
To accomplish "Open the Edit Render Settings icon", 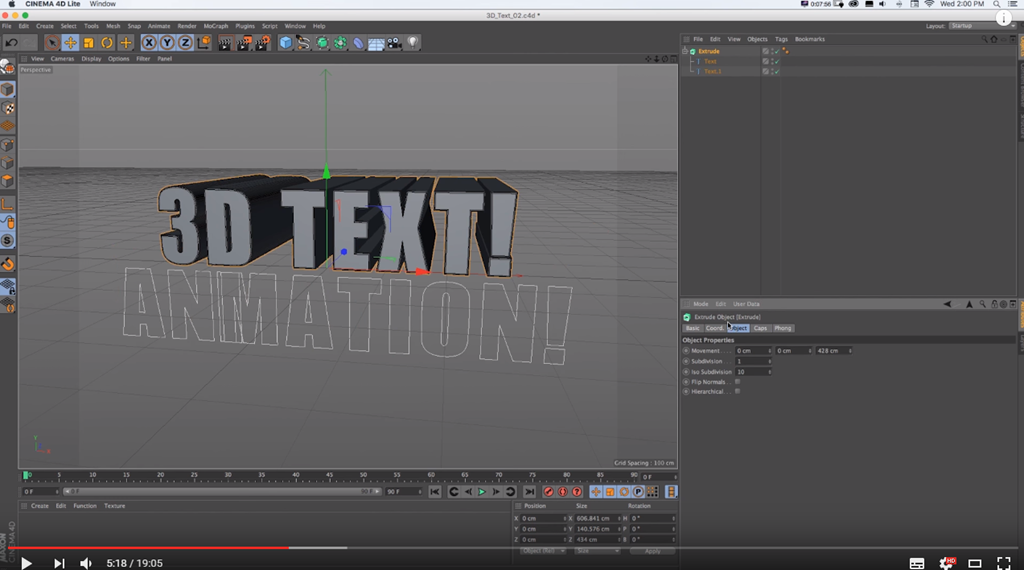I will tap(263, 43).
